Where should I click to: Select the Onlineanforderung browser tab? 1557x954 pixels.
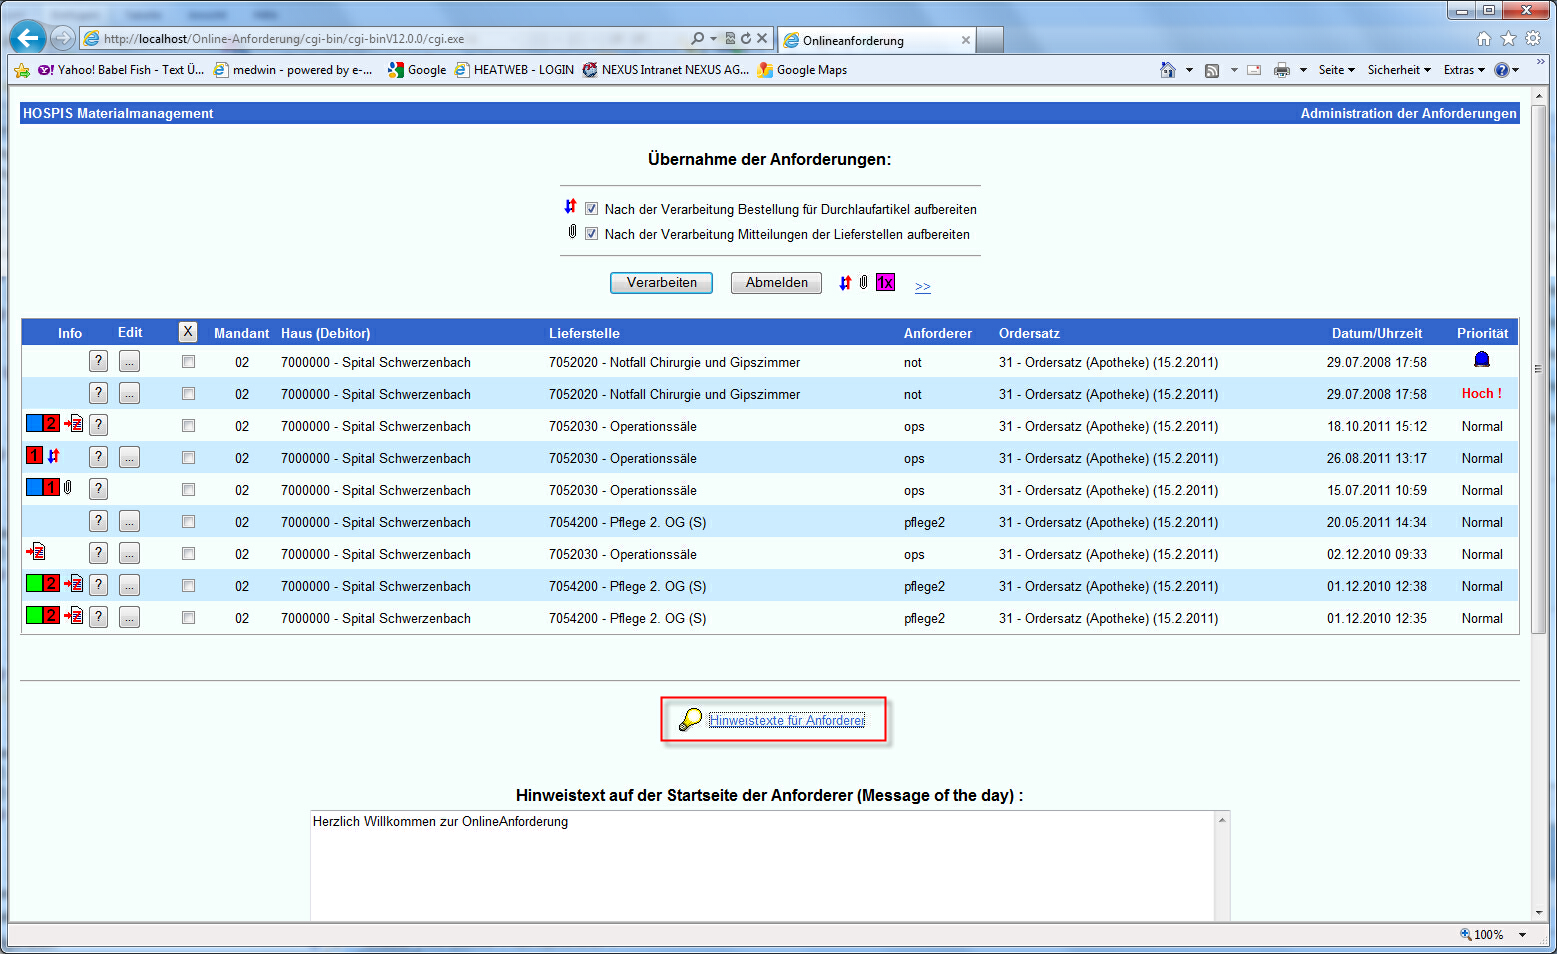pos(876,40)
